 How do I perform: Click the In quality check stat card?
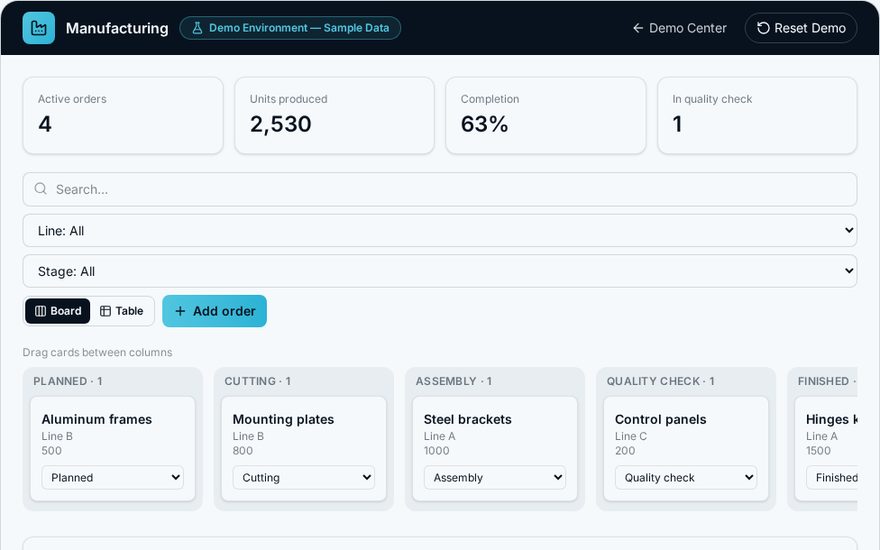point(757,116)
